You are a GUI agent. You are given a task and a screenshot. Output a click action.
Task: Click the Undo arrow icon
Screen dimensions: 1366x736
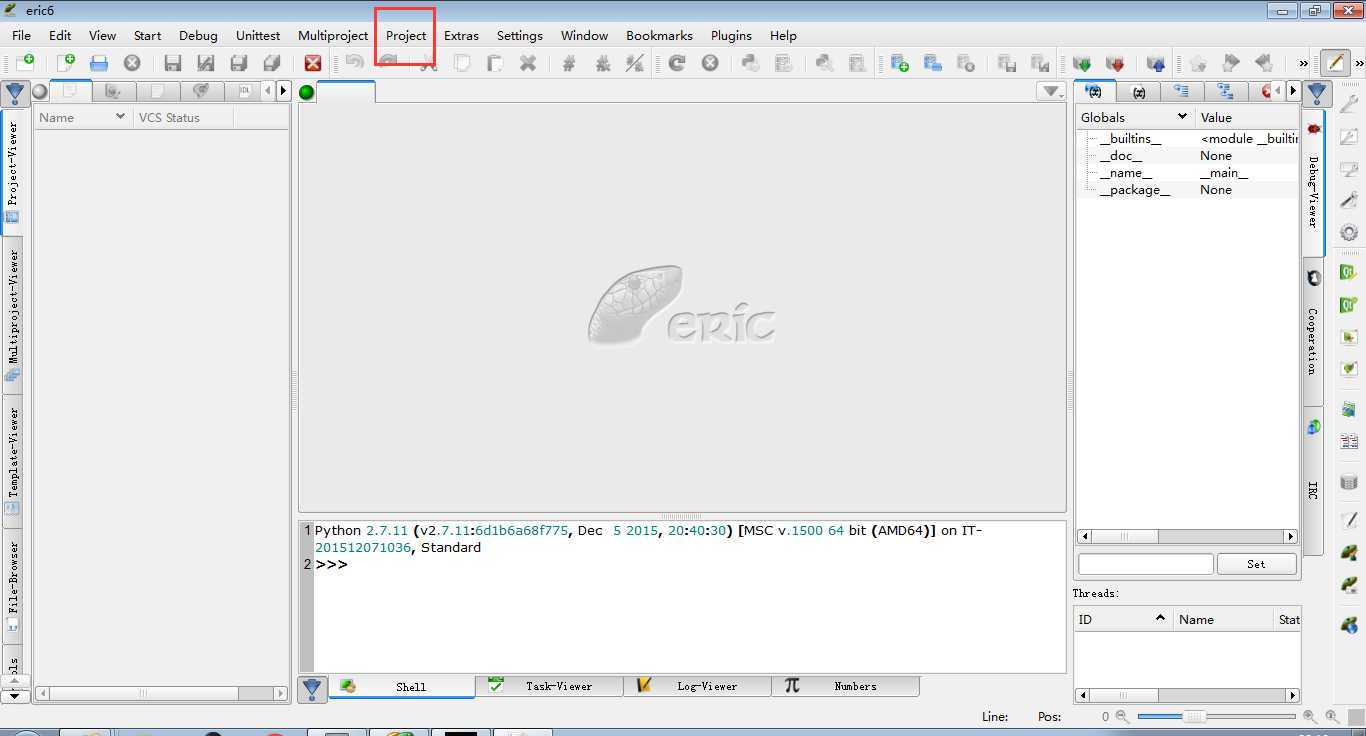(354, 63)
